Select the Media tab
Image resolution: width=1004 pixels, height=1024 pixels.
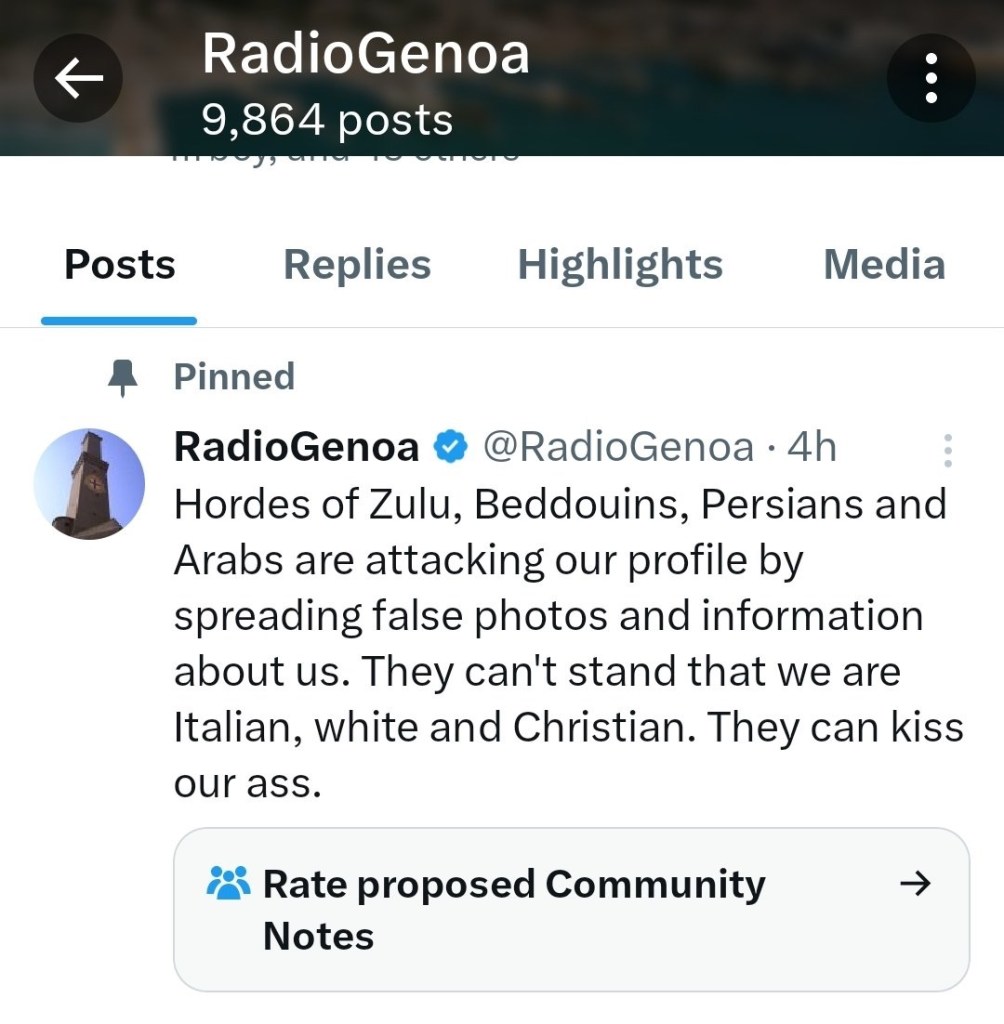(884, 265)
